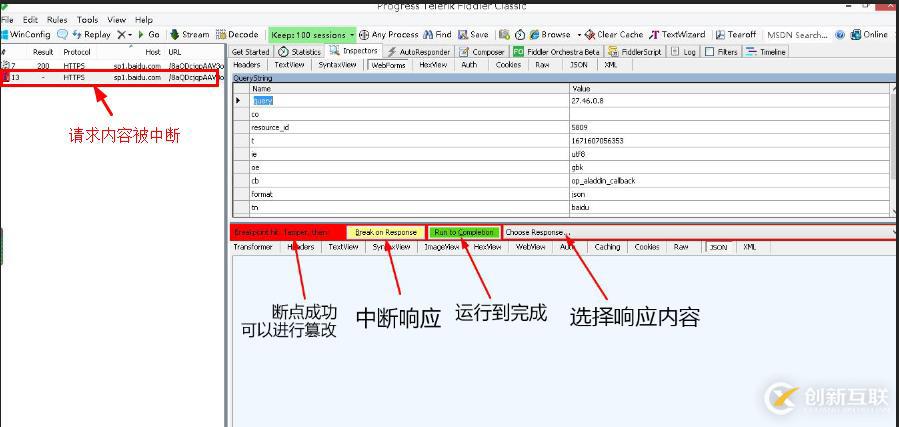The height and width of the screenshot is (427, 899).
Task: Open the File menu
Action: pyautogui.click(x=7, y=19)
